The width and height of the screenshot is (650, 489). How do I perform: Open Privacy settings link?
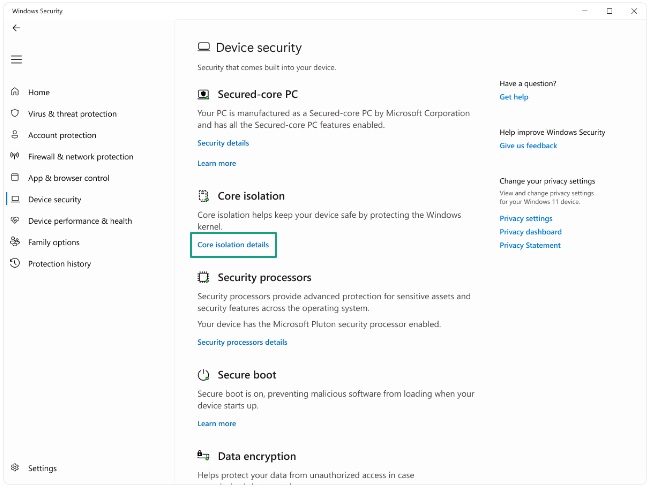(526, 218)
